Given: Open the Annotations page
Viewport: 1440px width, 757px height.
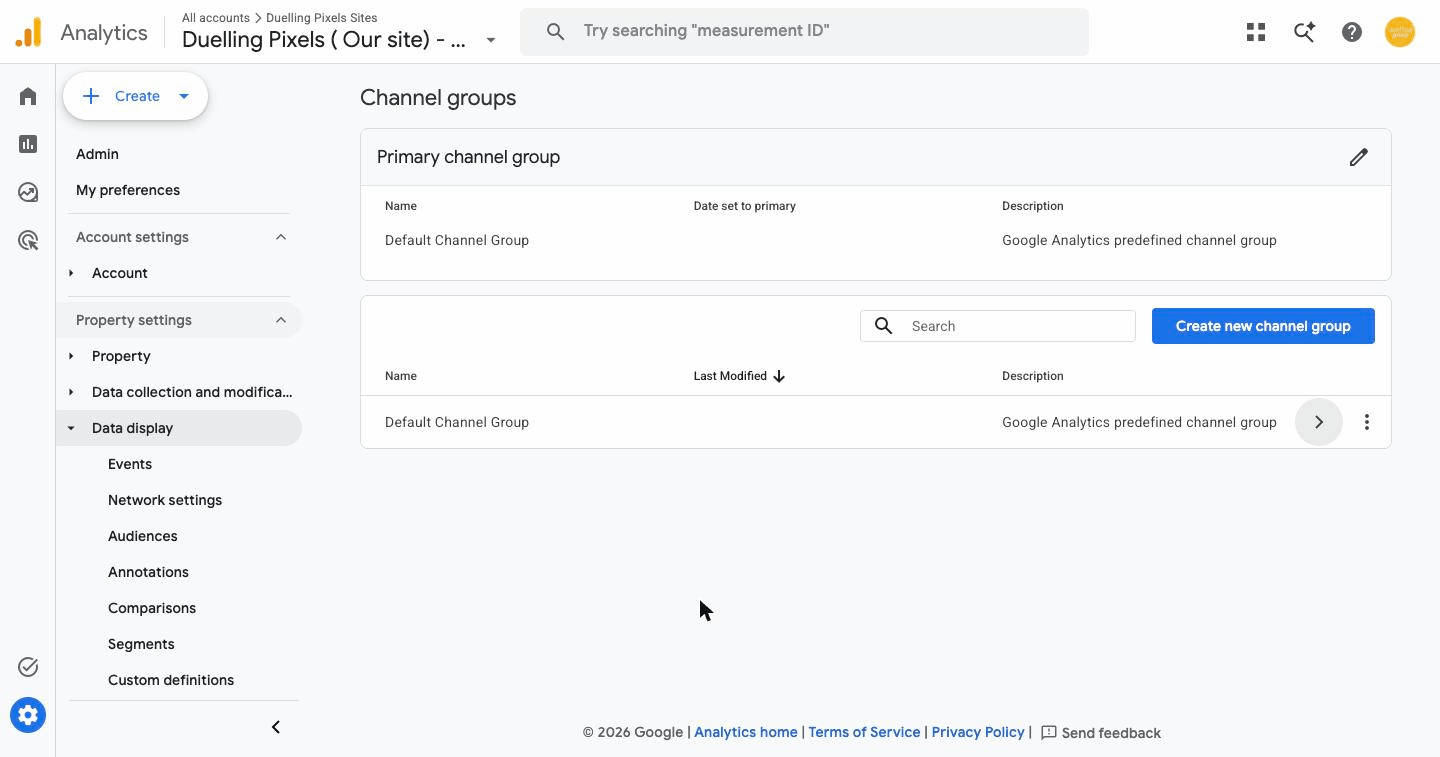Looking at the screenshot, I should pyautogui.click(x=148, y=572).
